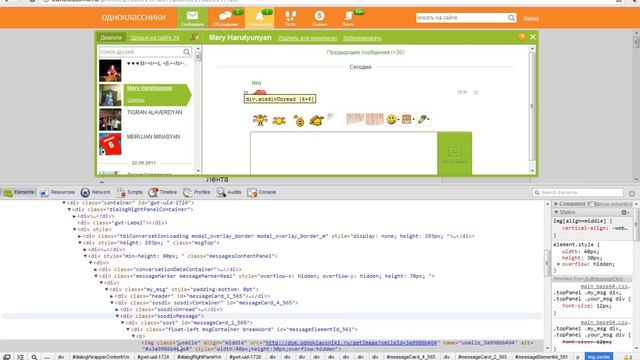Screen dimensions: 640x360
Task: Open the Сообщения messages icon in top bar
Action: 192,18
